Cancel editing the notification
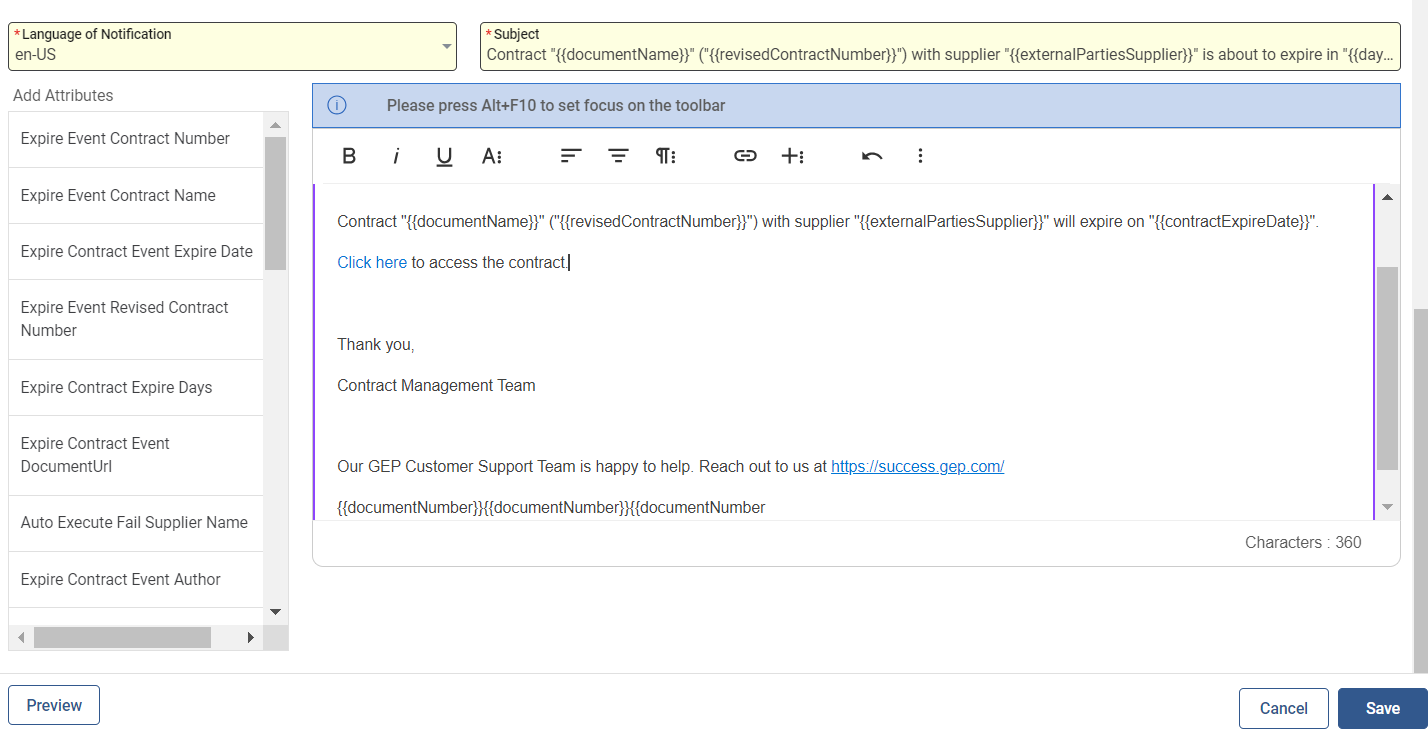Screen dimensions: 1428x730 coord(1283,708)
